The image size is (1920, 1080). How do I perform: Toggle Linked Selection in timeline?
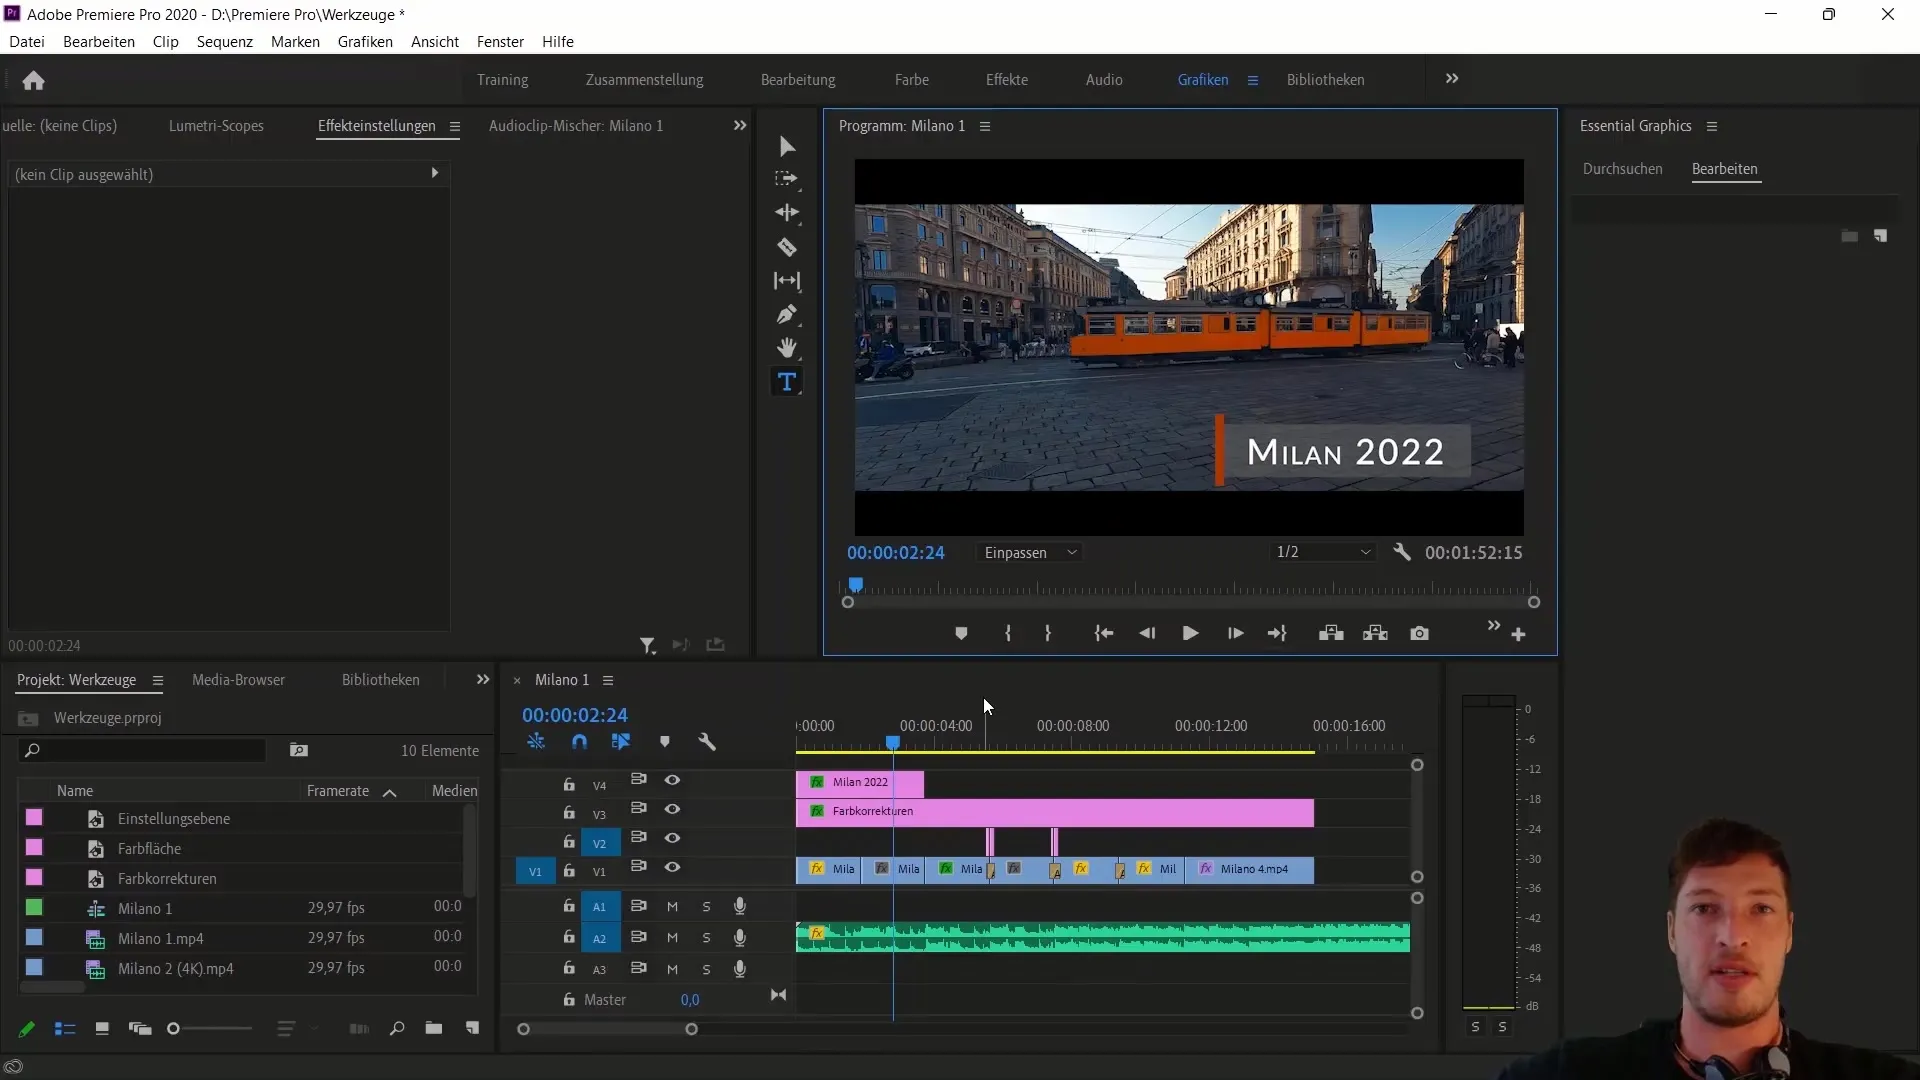(621, 742)
